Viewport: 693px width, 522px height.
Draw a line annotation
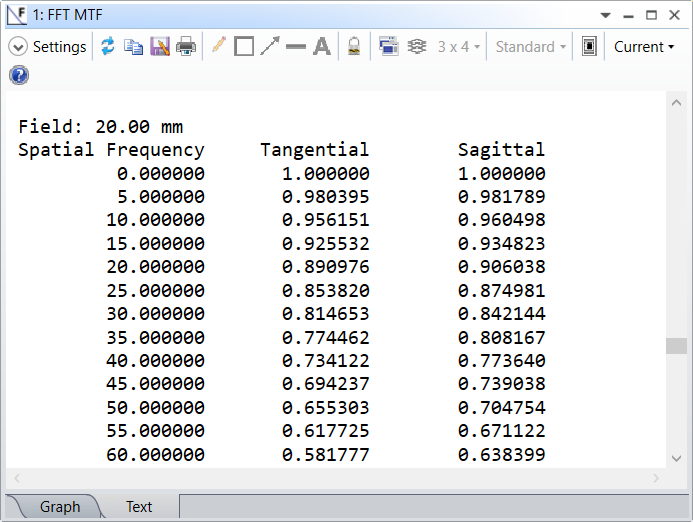tap(296, 46)
